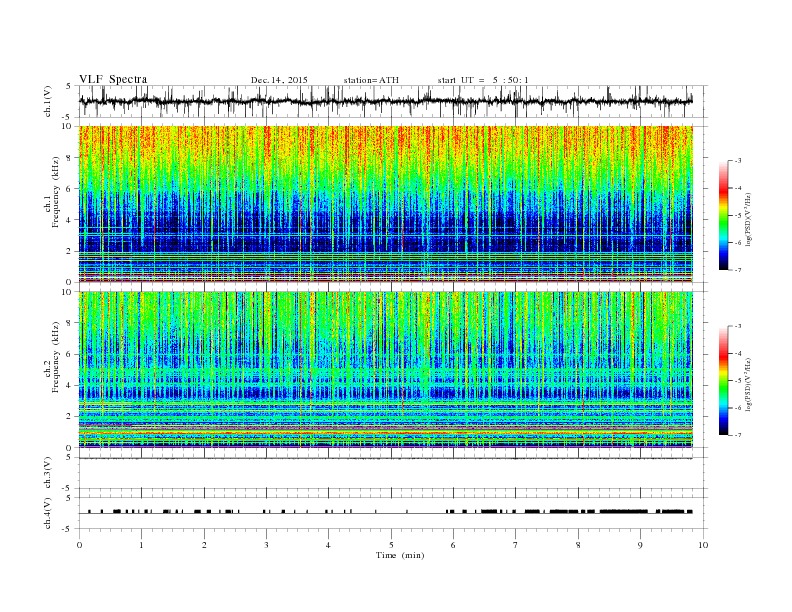Click the "6" kHz tick on ch.1 frequency axis

69,189
